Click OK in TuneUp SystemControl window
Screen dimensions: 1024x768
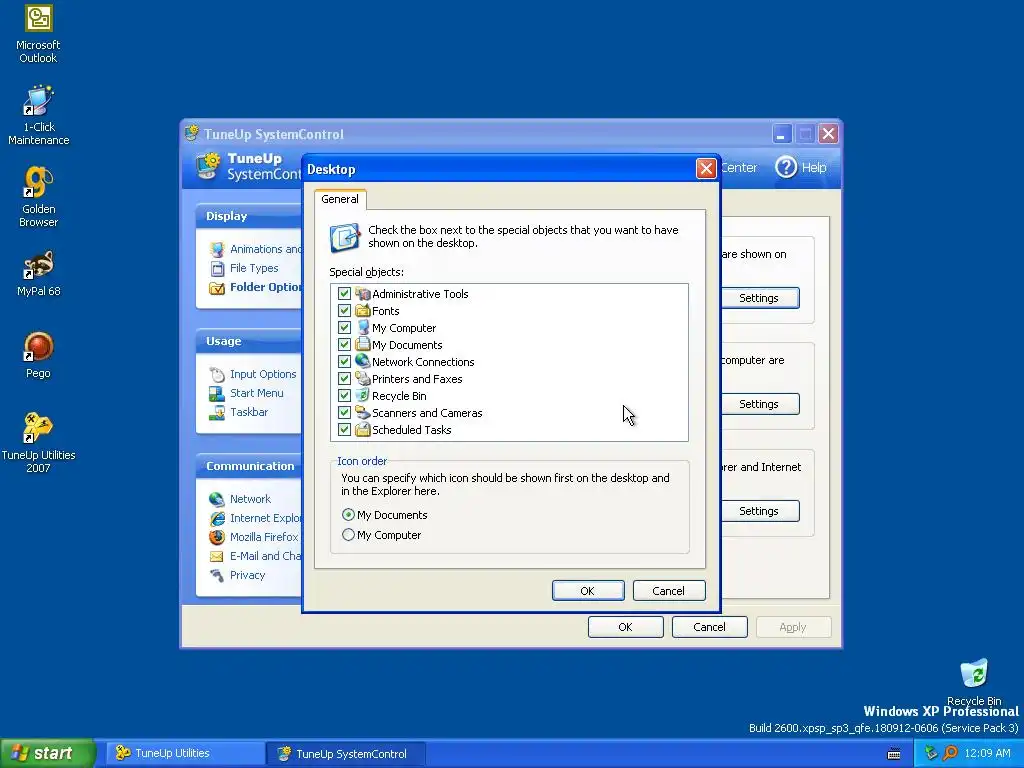(x=626, y=627)
